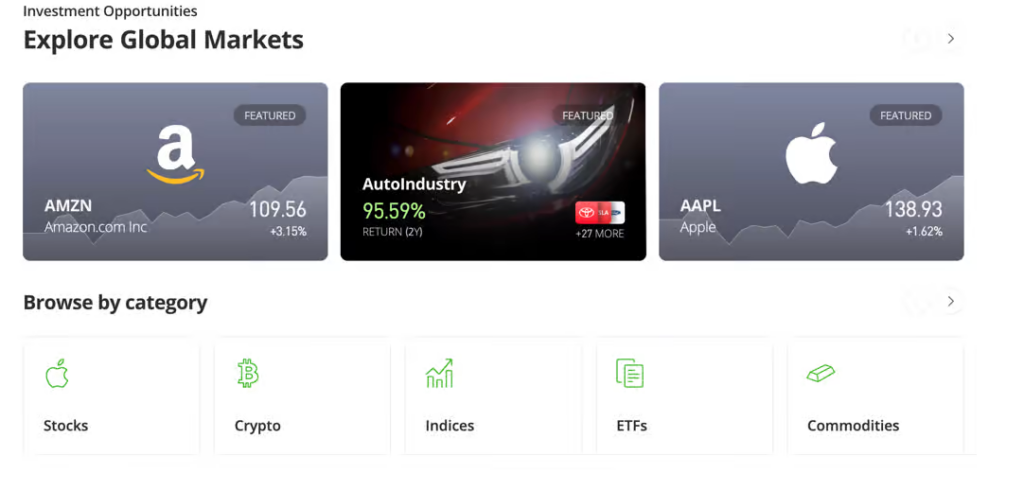This screenshot has height=491, width=1024.
Task: Open the AutoIndustry portfolio title
Action: pyautogui.click(x=414, y=184)
